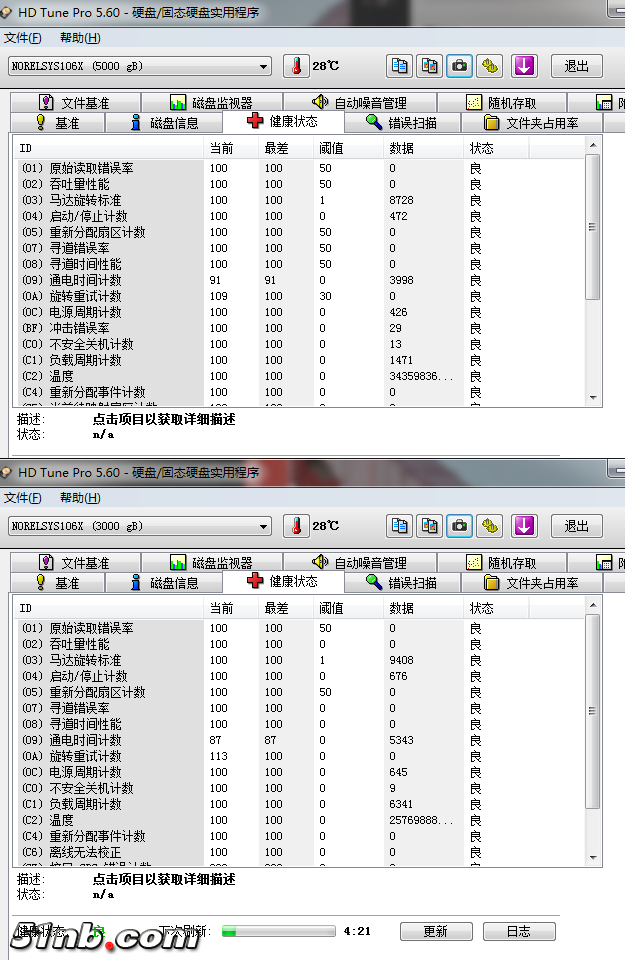Image resolution: width=625 pixels, height=960 pixels.
Task: Click 状态 column header in lower table
Action: tap(496, 608)
